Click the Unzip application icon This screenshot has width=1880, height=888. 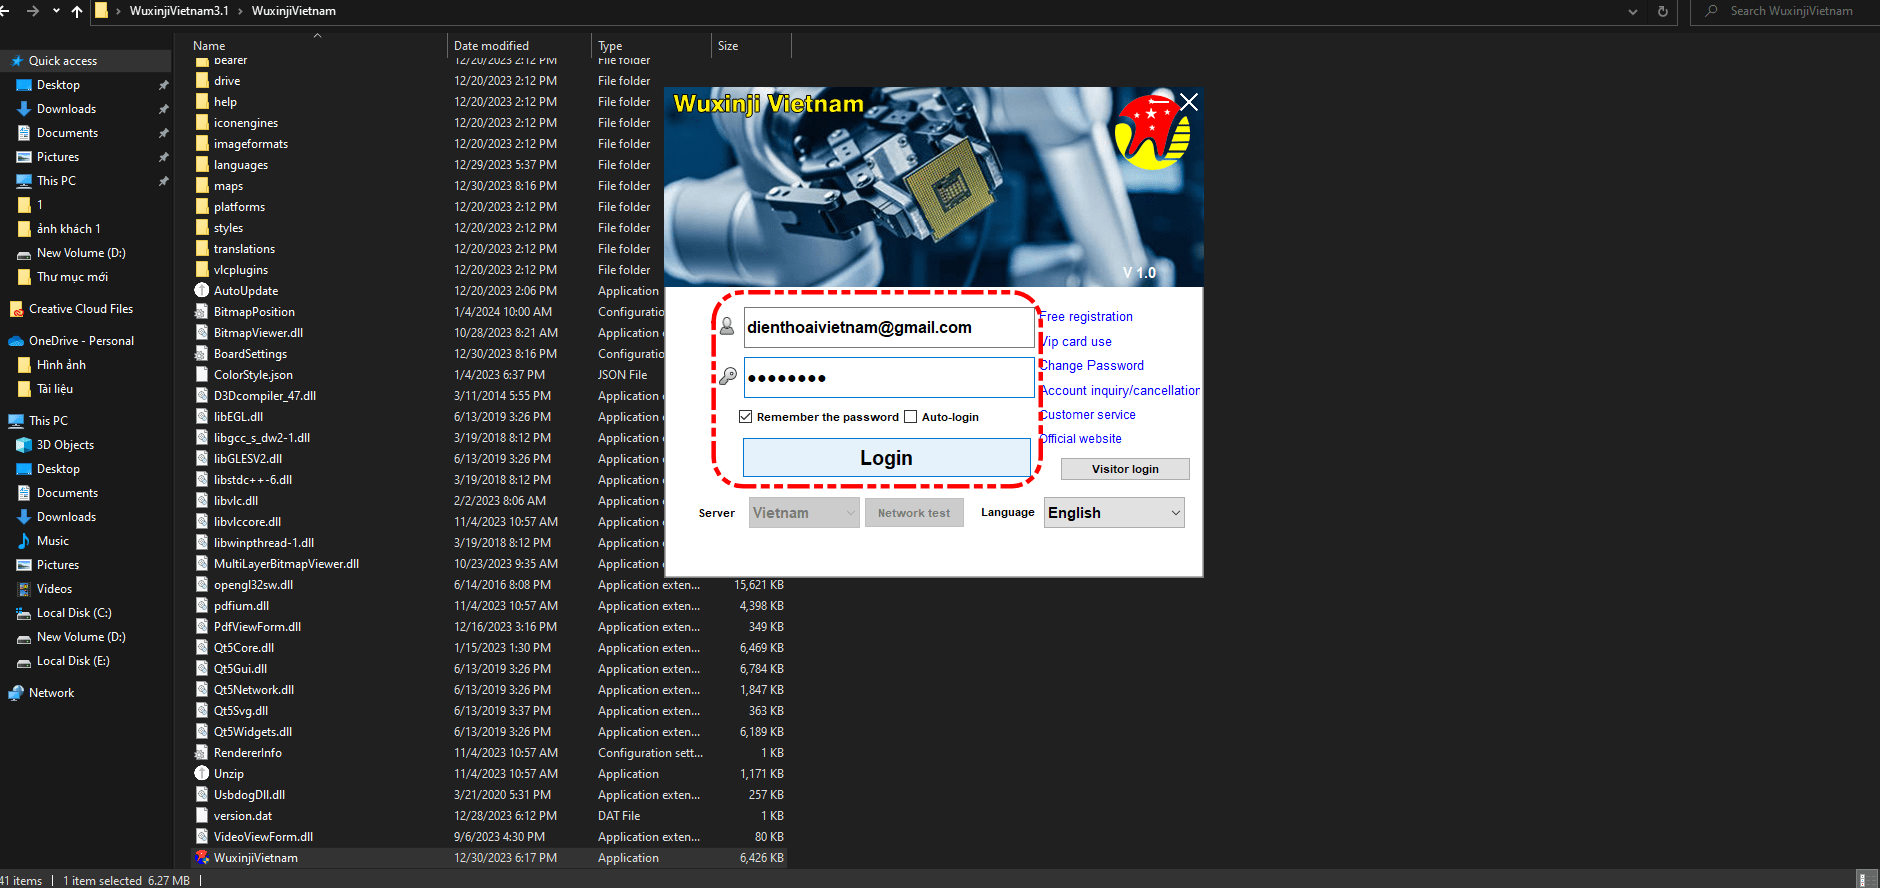point(202,774)
